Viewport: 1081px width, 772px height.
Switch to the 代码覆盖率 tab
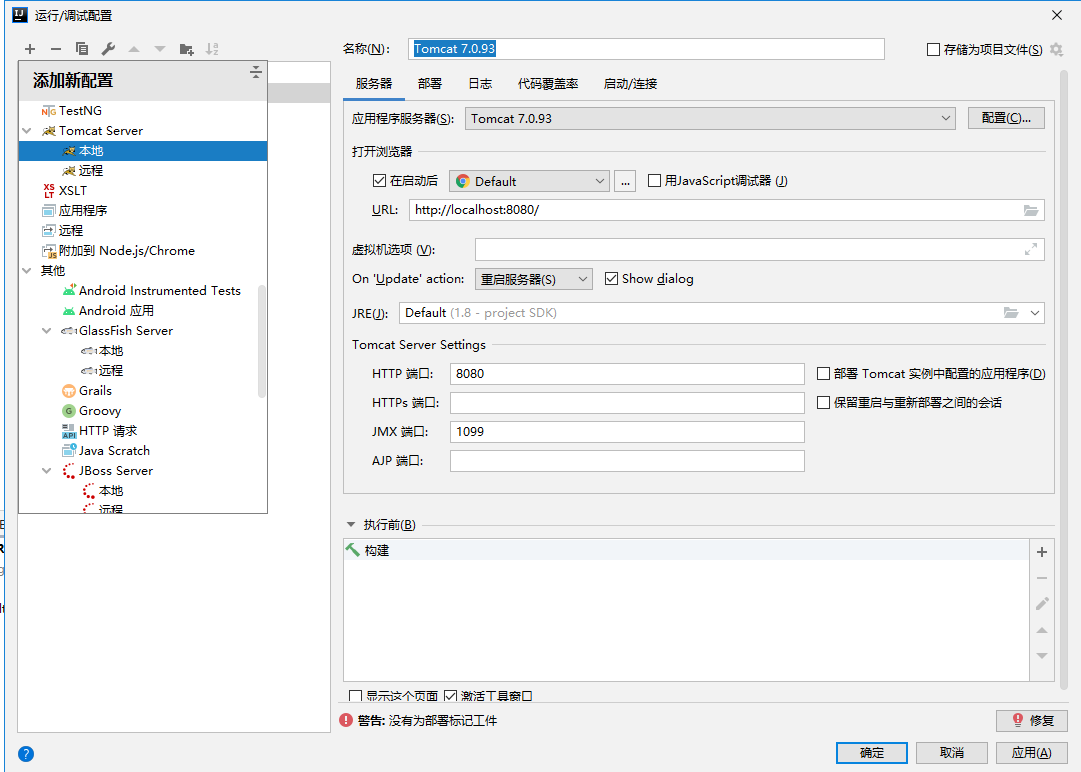click(548, 84)
